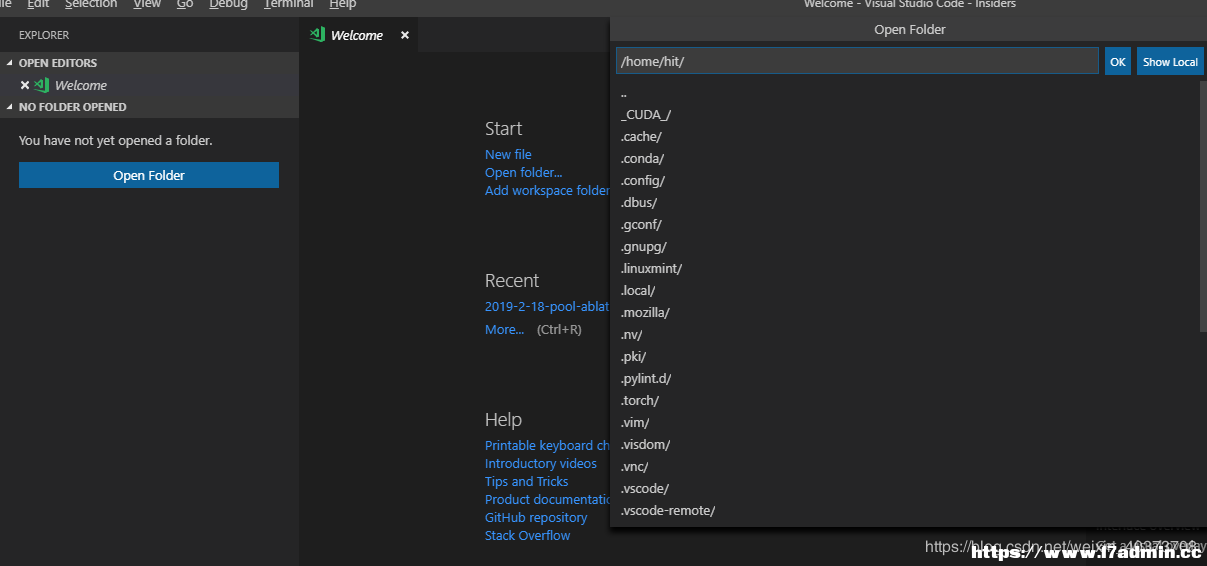Open the Terminal menu
The height and width of the screenshot is (566, 1207).
289,4
